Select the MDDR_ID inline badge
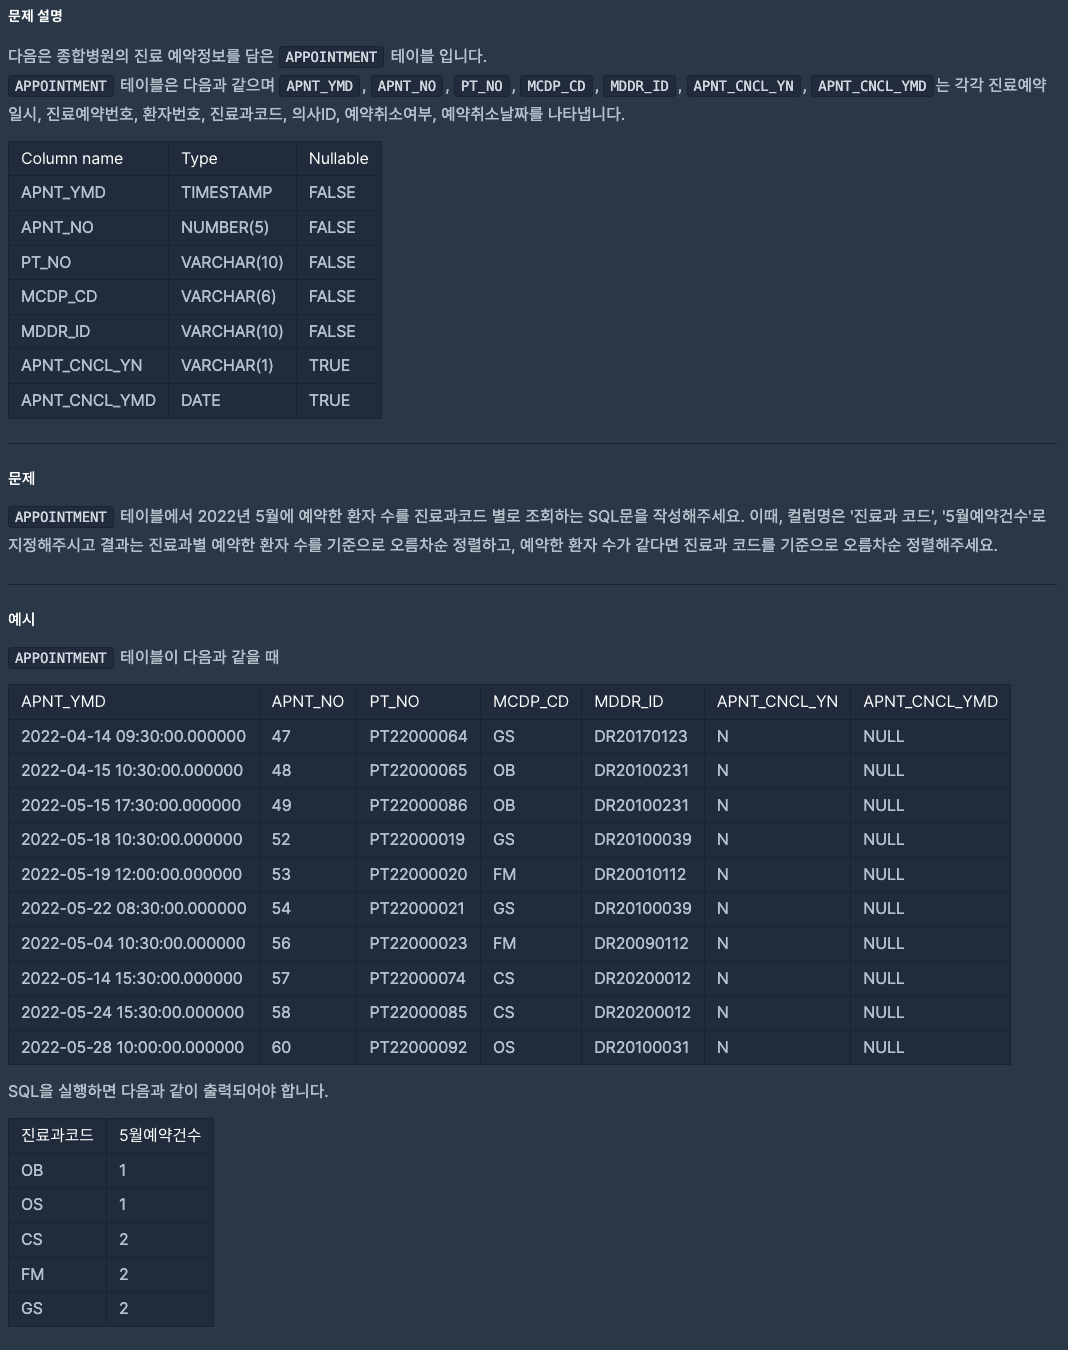Viewport: 1068px width, 1350px height. [636, 86]
